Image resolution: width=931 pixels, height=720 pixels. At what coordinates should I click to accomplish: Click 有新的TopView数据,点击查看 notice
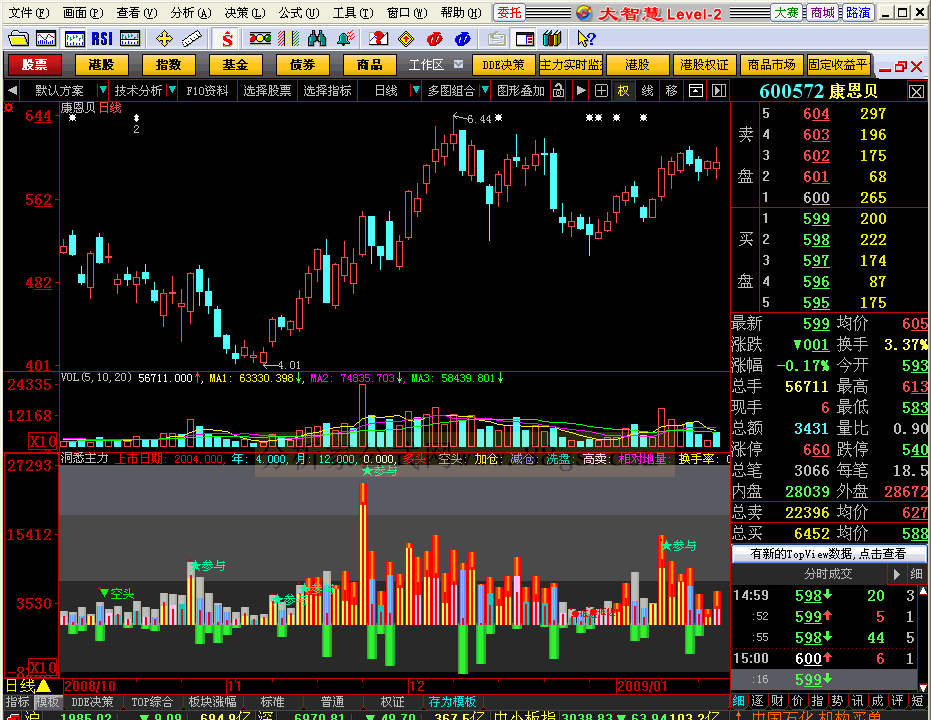tap(828, 554)
